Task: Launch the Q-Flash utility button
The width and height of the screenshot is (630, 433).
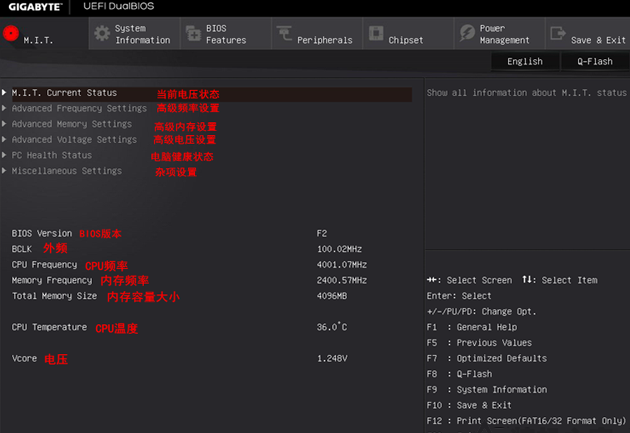Action: 594,61
